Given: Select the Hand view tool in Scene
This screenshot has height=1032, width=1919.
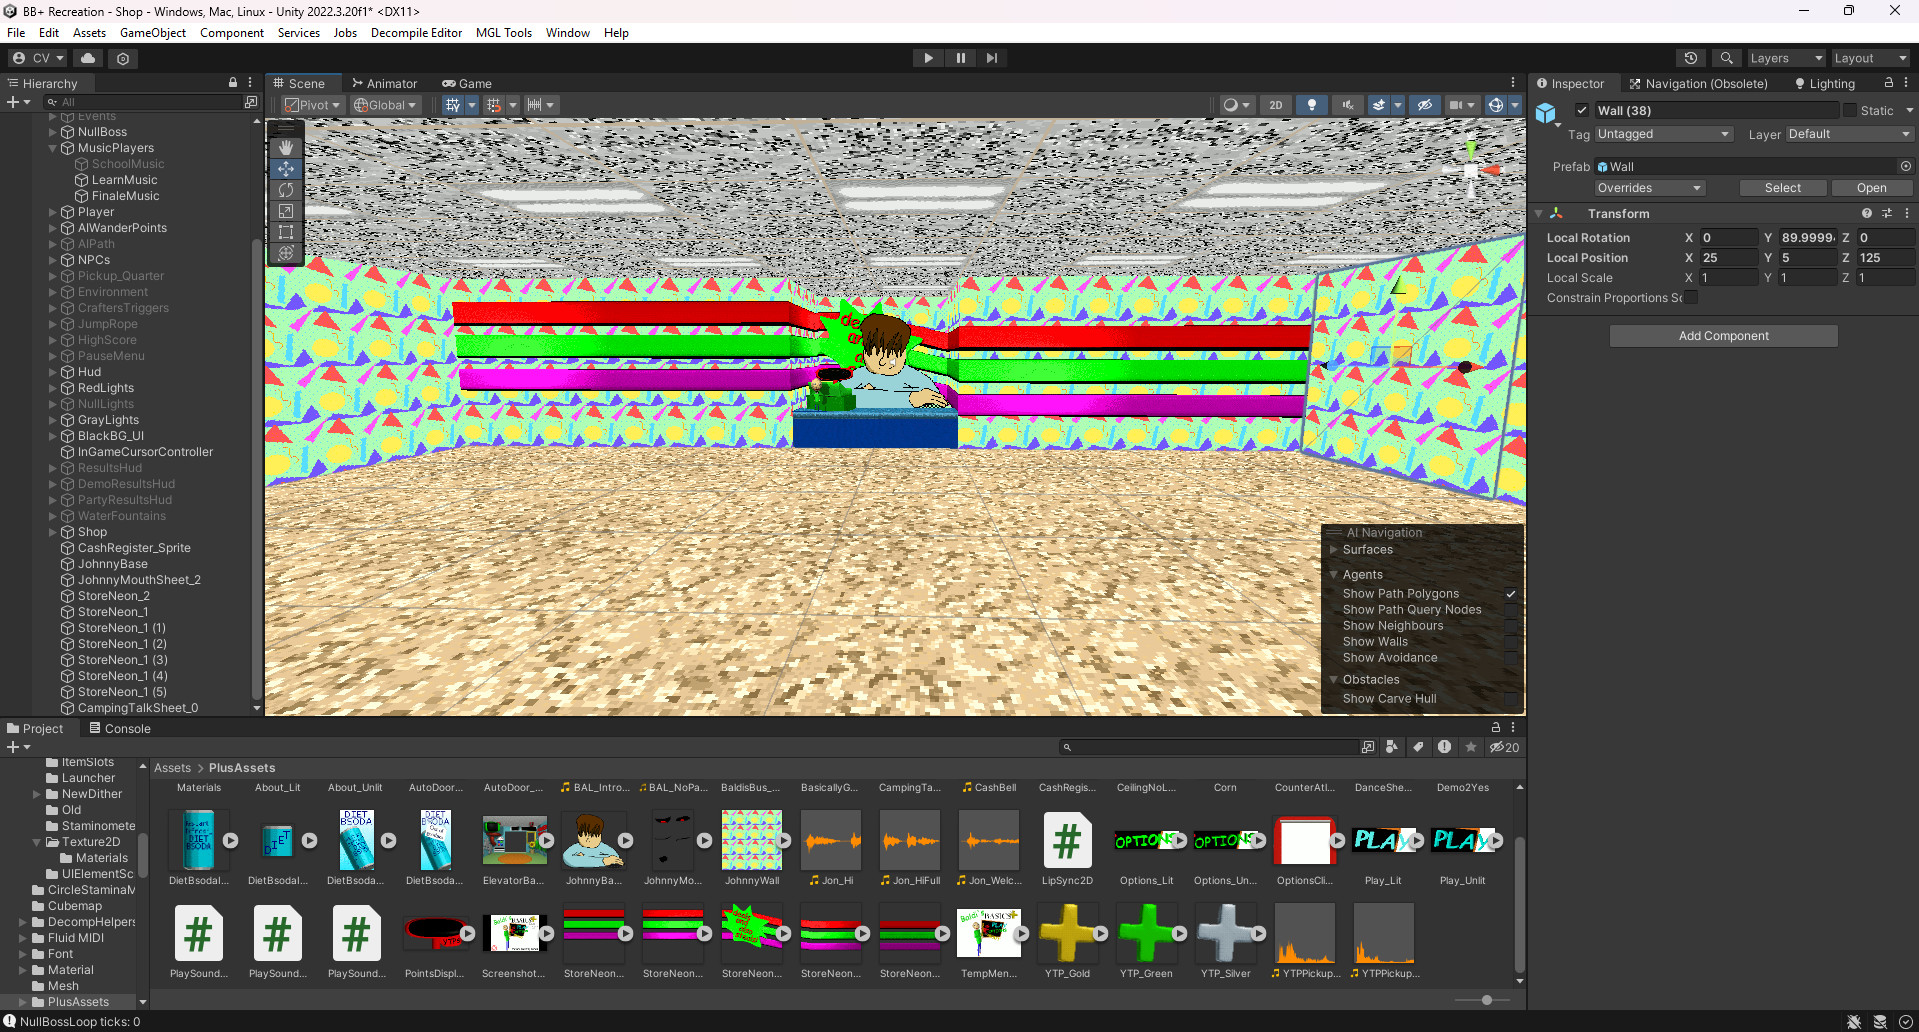Looking at the screenshot, I should point(286,148).
